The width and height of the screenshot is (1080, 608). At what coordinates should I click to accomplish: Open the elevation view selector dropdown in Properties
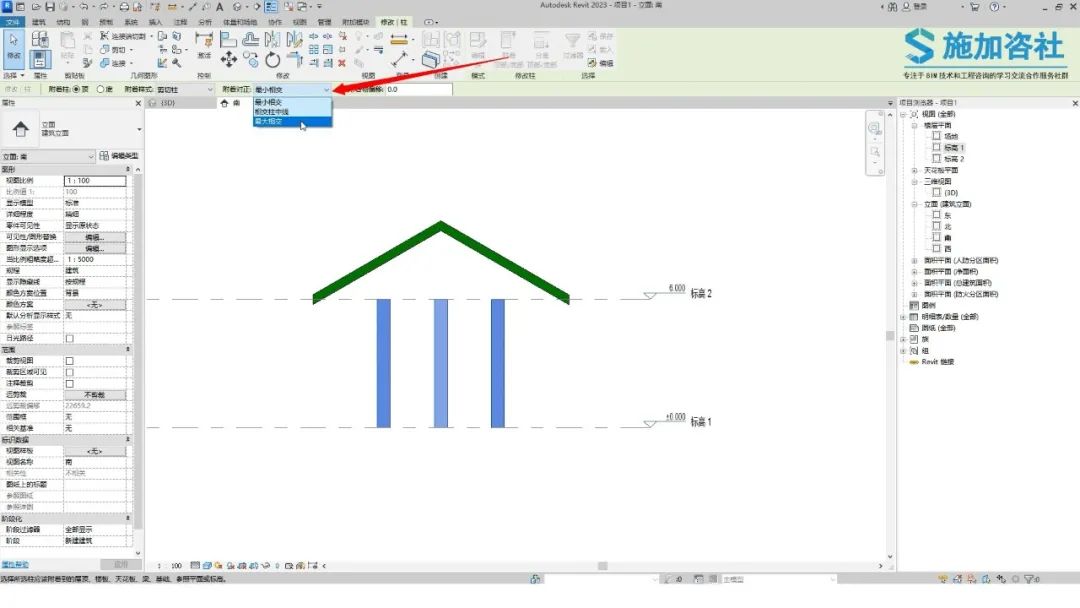click(x=48, y=157)
